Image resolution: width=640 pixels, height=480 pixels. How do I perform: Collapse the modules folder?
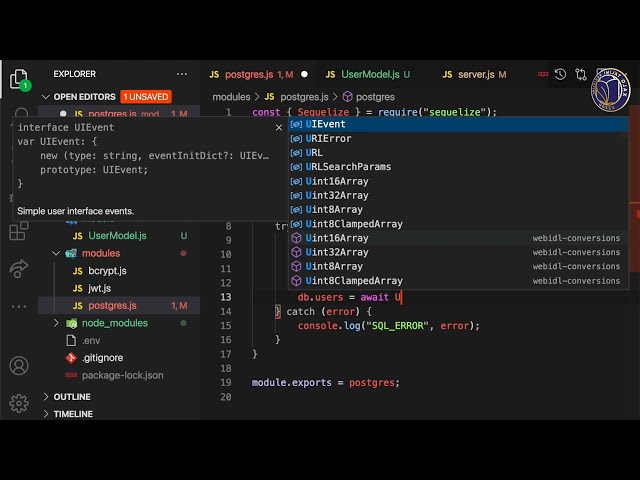(56, 253)
